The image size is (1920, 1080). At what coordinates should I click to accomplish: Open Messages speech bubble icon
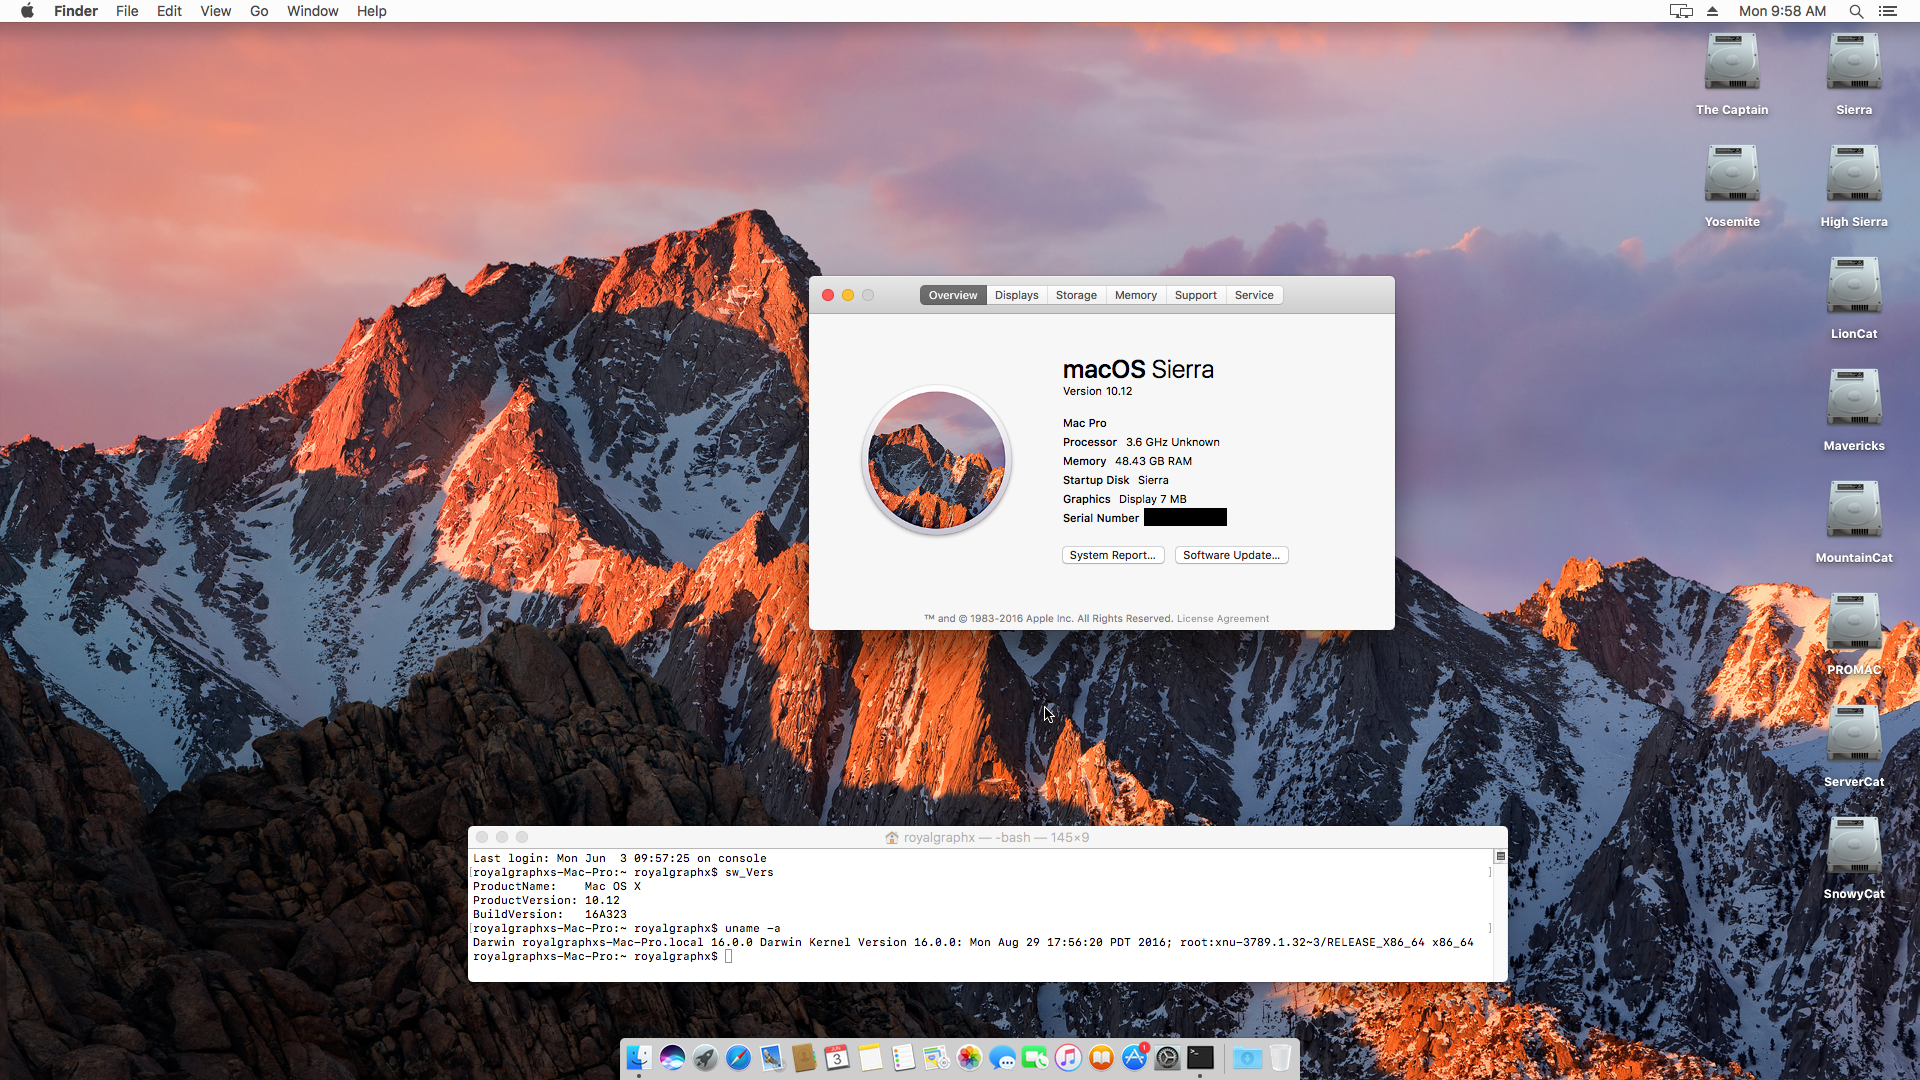(1002, 1057)
